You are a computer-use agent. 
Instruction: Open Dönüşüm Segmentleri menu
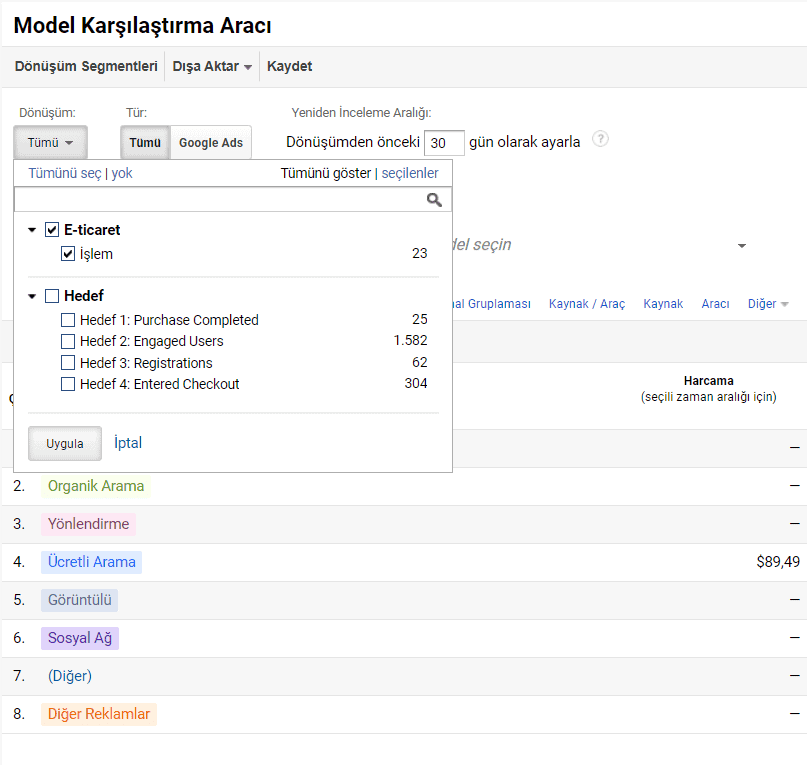[86, 67]
